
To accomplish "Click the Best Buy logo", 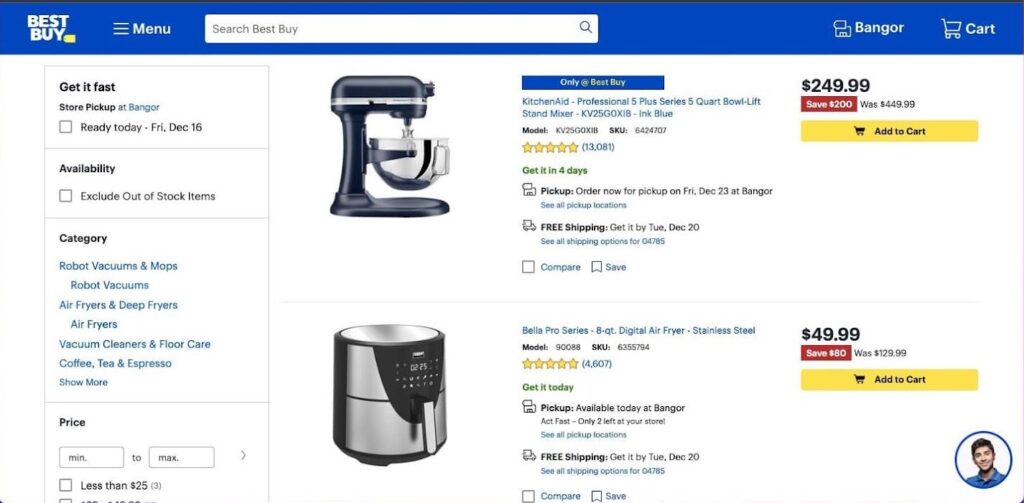I will click(x=51, y=29).
